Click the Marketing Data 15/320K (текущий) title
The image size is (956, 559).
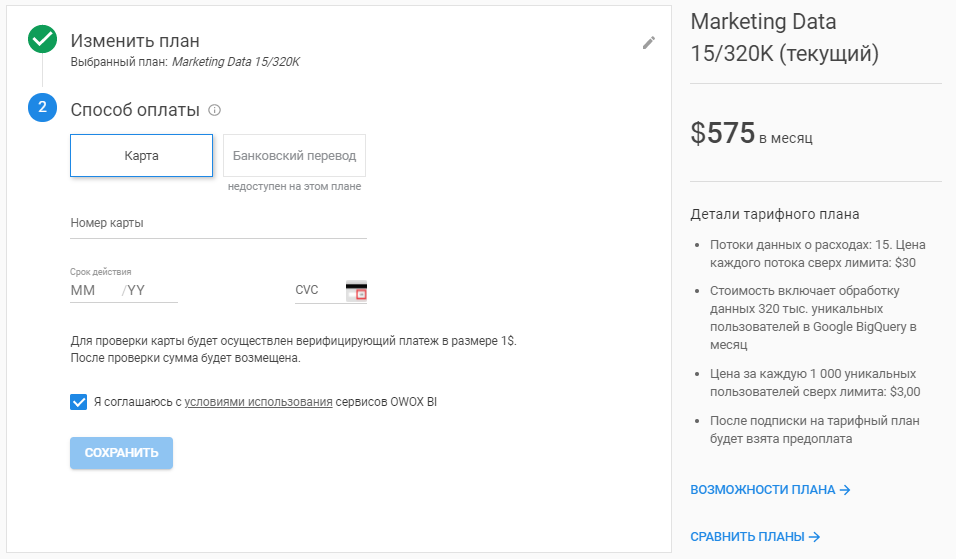(785, 37)
